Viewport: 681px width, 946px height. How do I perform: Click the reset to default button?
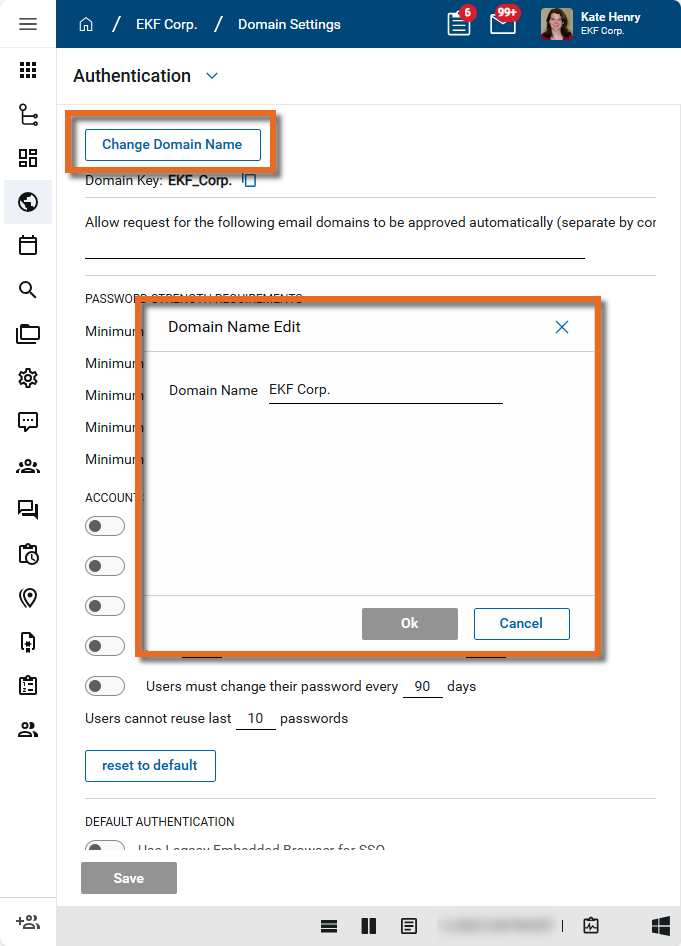point(150,766)
